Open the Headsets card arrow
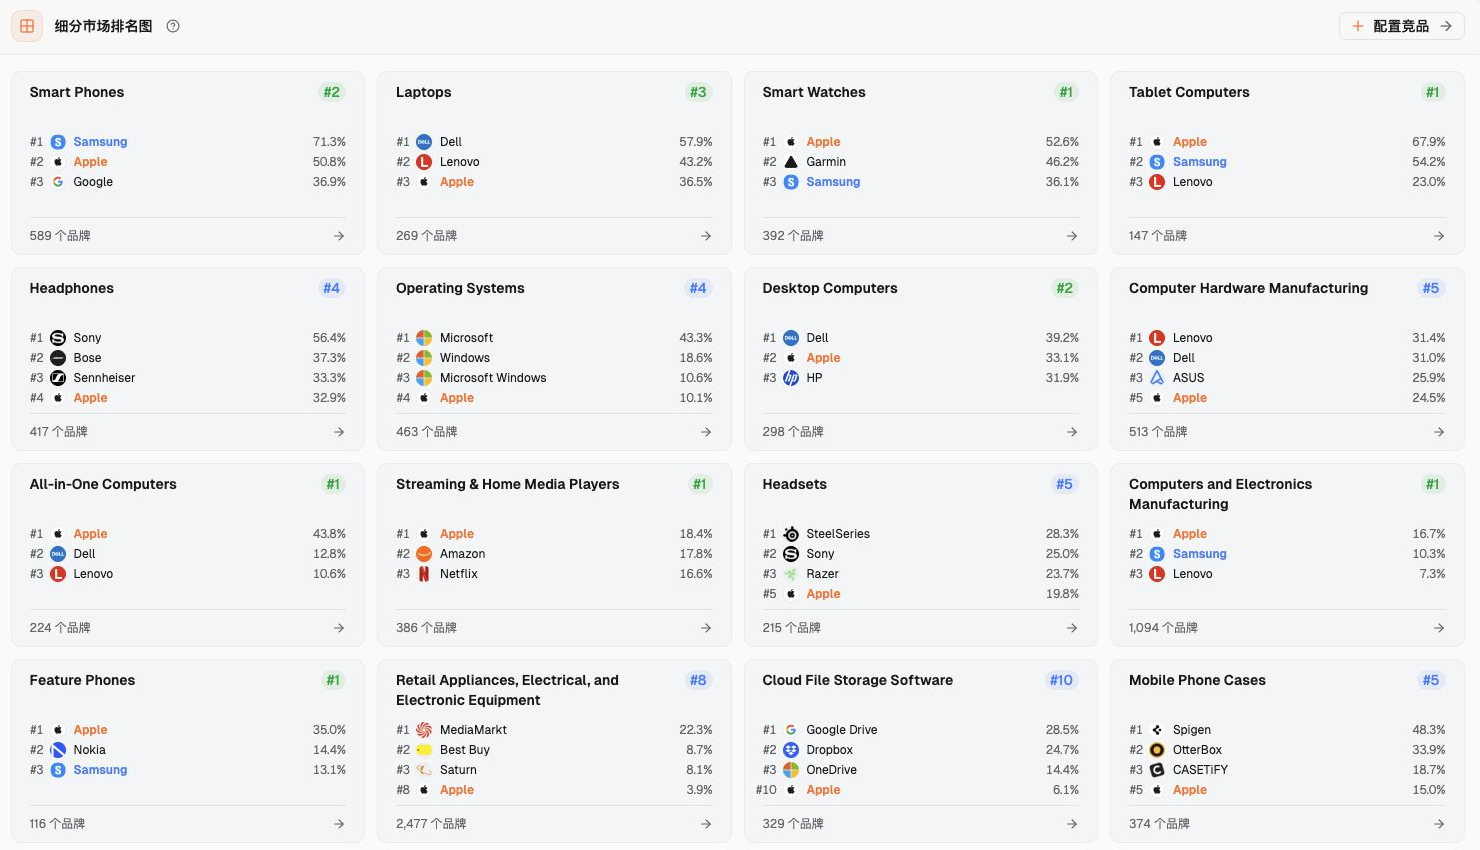The image size is (1480, 850). [1072, 628]
